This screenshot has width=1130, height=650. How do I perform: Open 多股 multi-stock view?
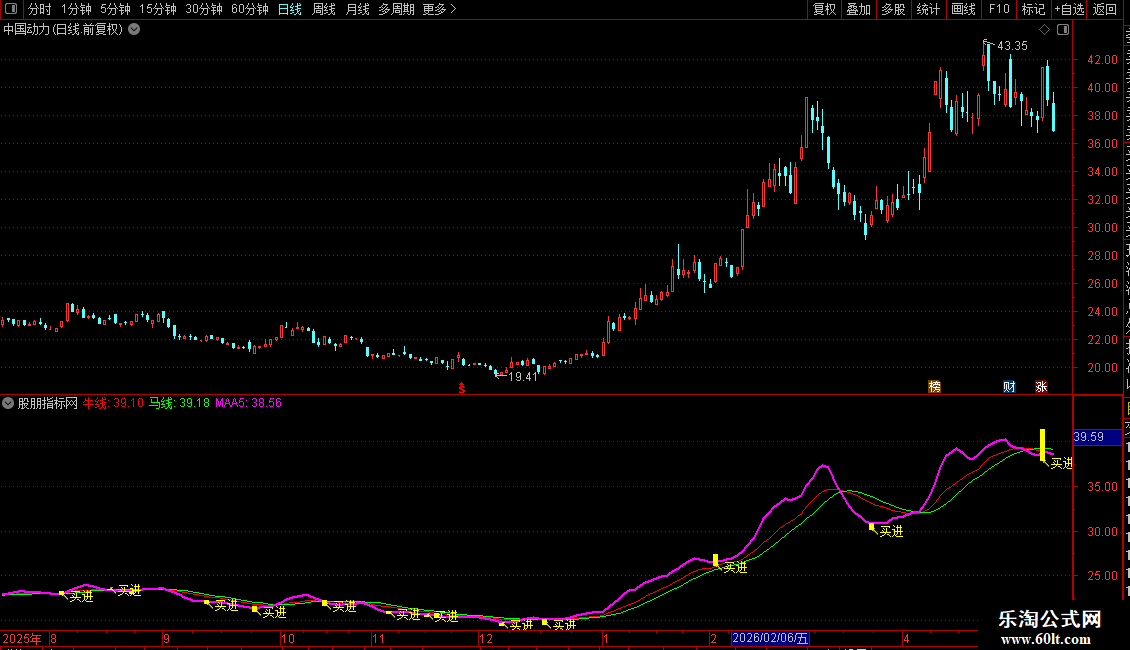(894, 9)
